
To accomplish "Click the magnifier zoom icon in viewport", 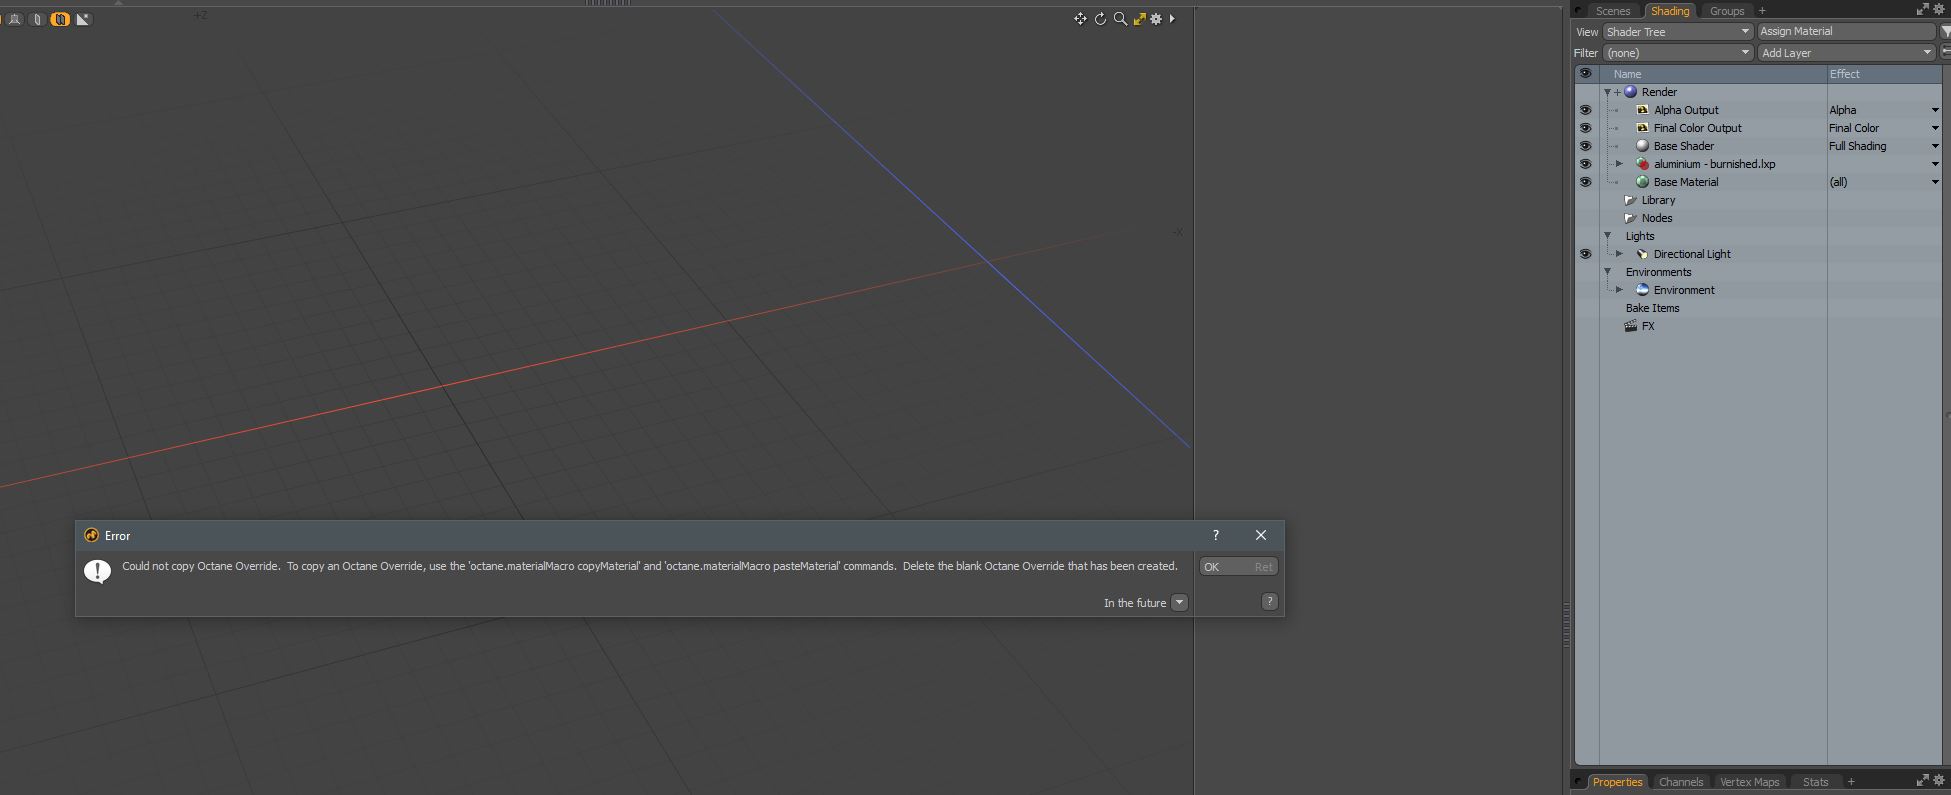I will point(1120,19).
